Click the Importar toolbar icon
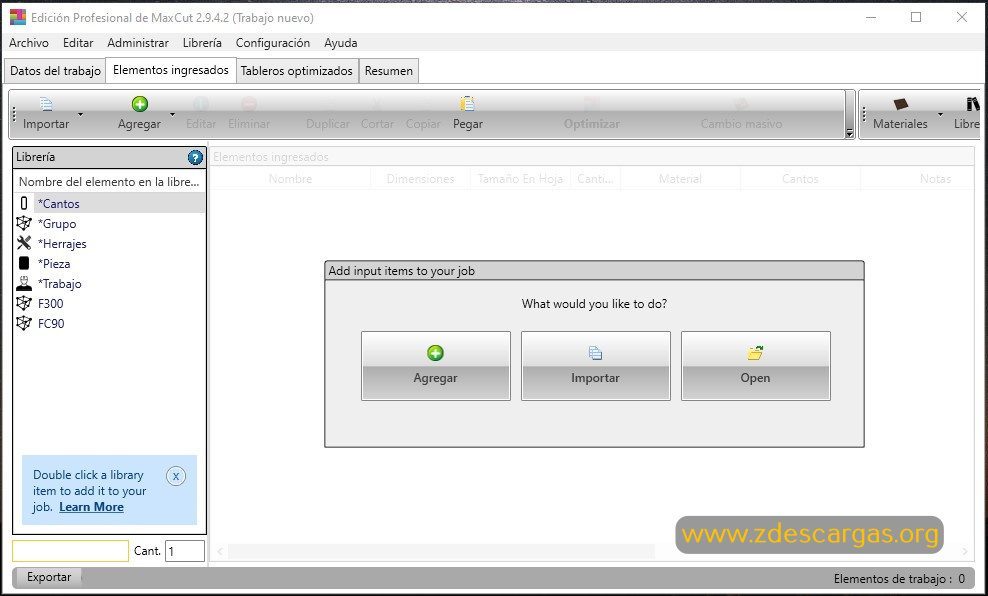The height and width of the screenshot is (596, 988). (47, 104)
